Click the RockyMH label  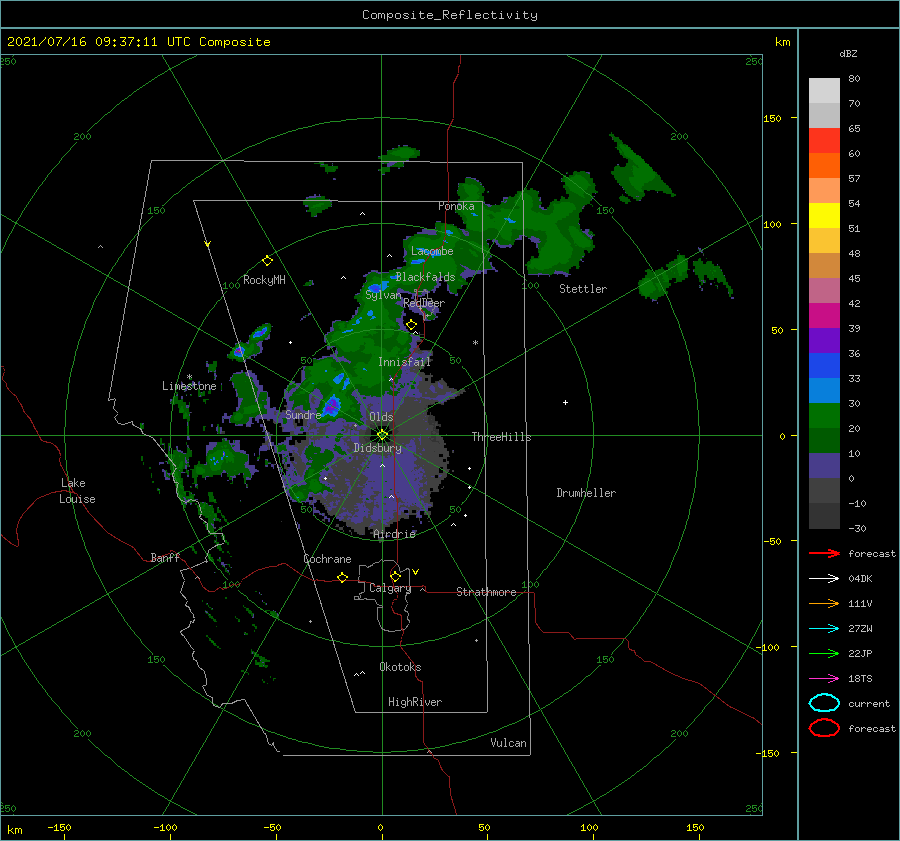[264, 280]
